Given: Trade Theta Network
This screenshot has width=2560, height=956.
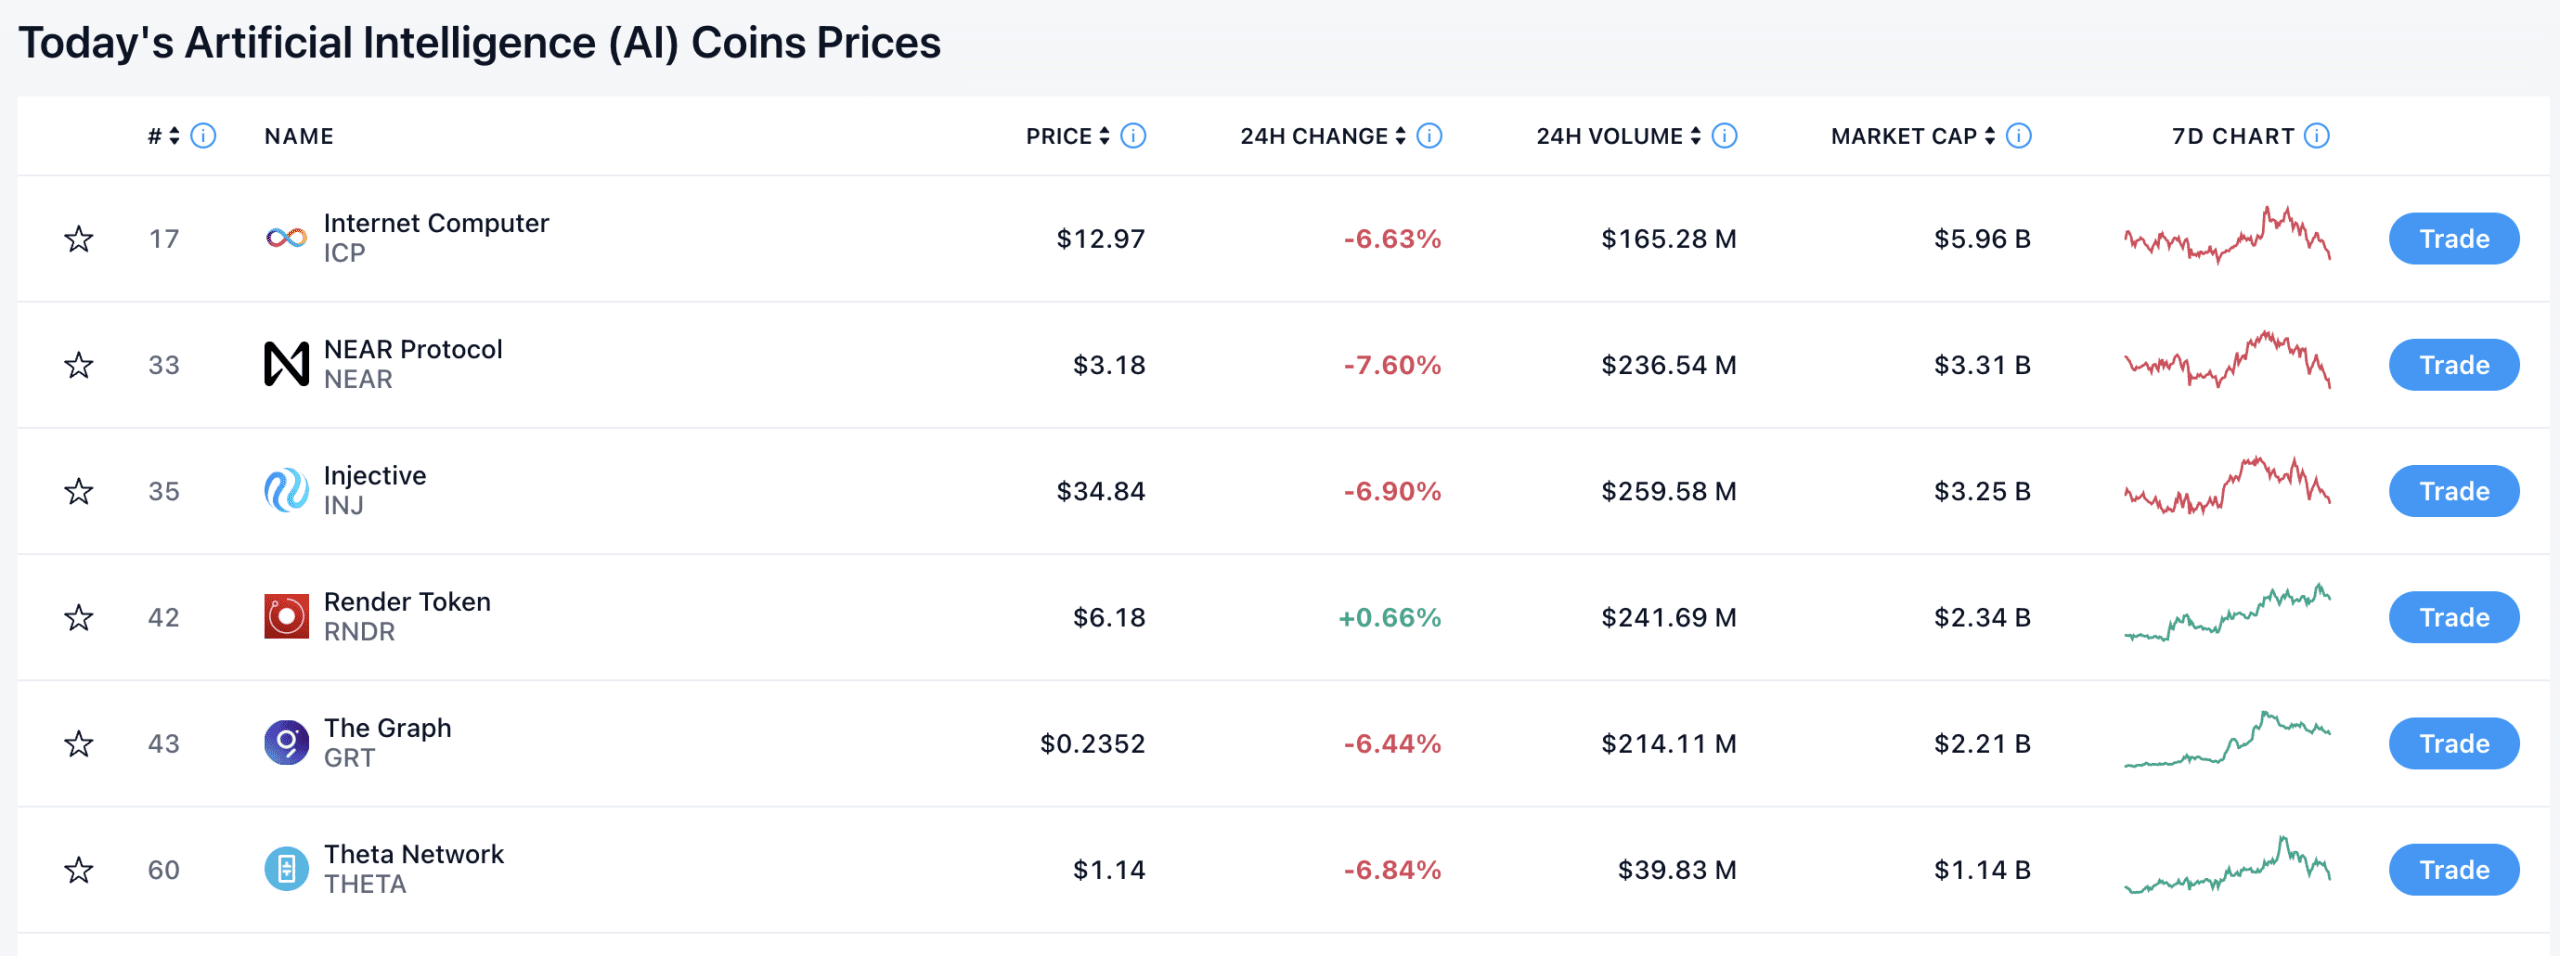Looking at the screenshot, I should [x=2454, y=870].
